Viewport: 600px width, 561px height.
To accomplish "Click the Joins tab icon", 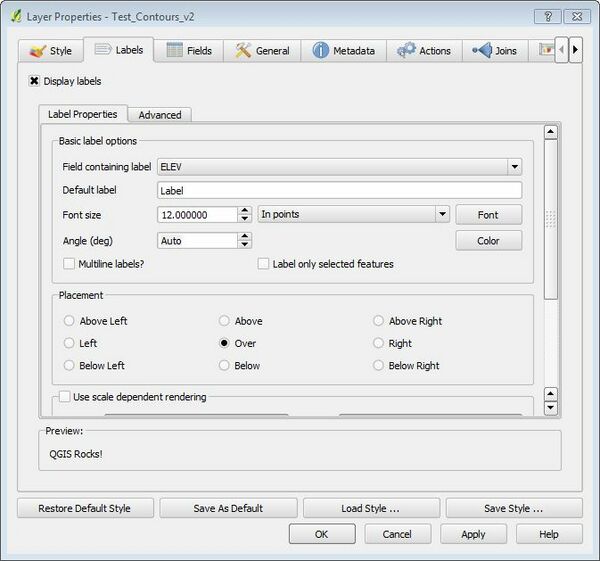I will click(481, 50).
